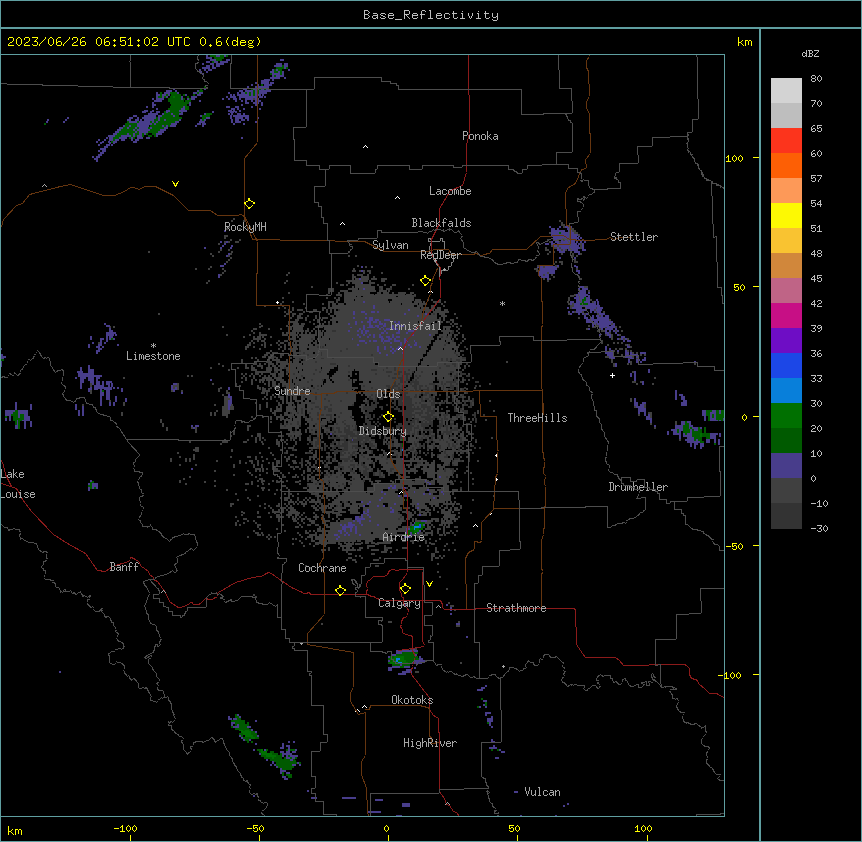The height and width of the screenshot is (842, 862).
Task: Click yellow V marker northwest of RockyMH
Action: (x=175, y=184)
